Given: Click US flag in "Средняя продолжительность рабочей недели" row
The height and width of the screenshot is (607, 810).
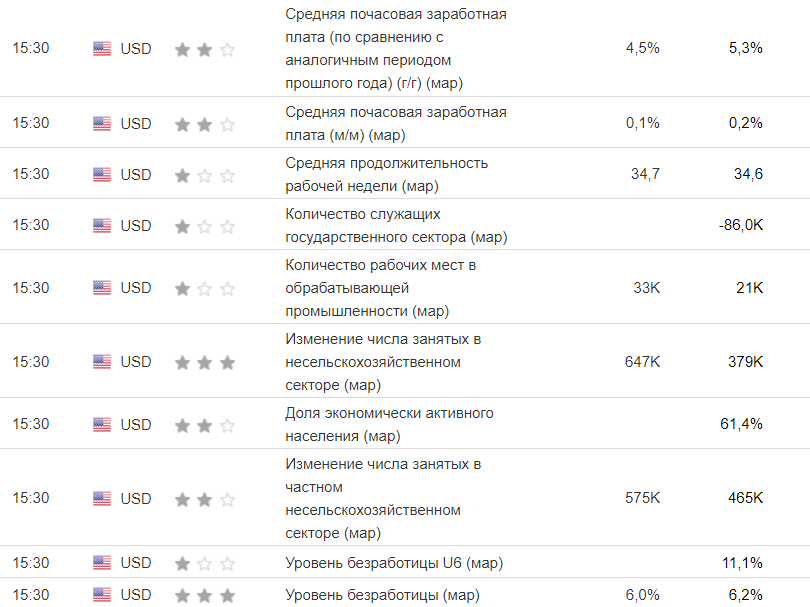Looking at the screenshot, I should 102,175.
